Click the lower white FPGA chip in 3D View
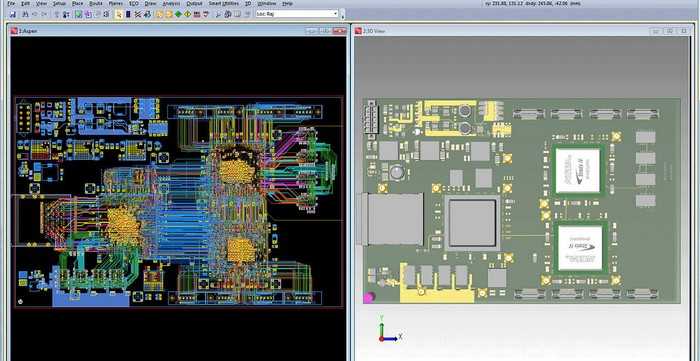This screenshot has height=361, width=700. (580, 248)
